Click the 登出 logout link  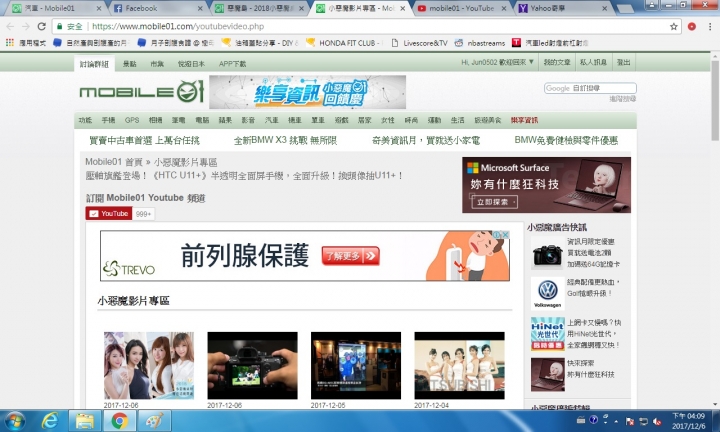624,62
